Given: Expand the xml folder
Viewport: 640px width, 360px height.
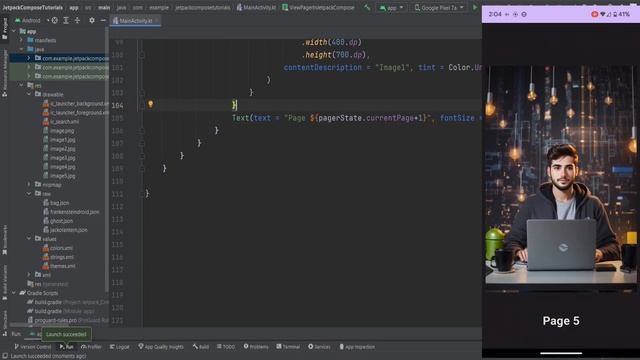Looking at the screenshot, I should click(x=29, y=275).
